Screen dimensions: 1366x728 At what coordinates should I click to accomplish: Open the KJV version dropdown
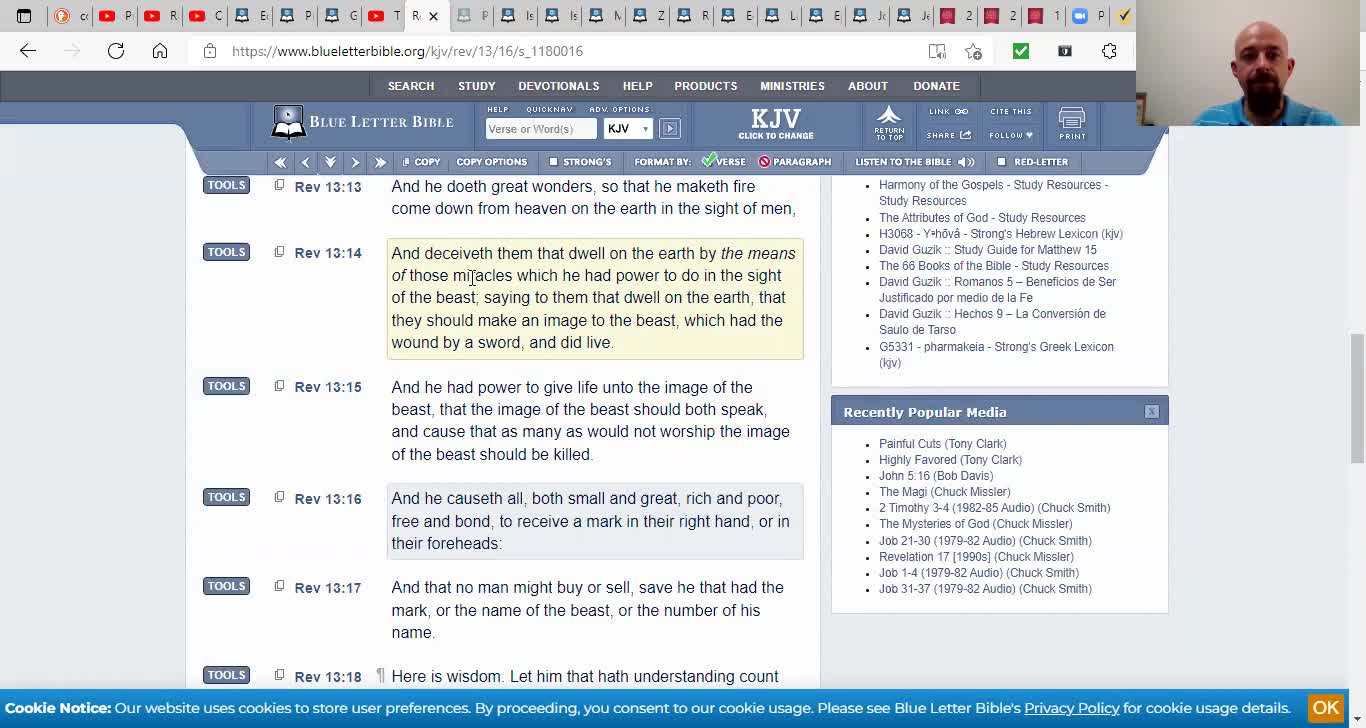click(628, 128)
